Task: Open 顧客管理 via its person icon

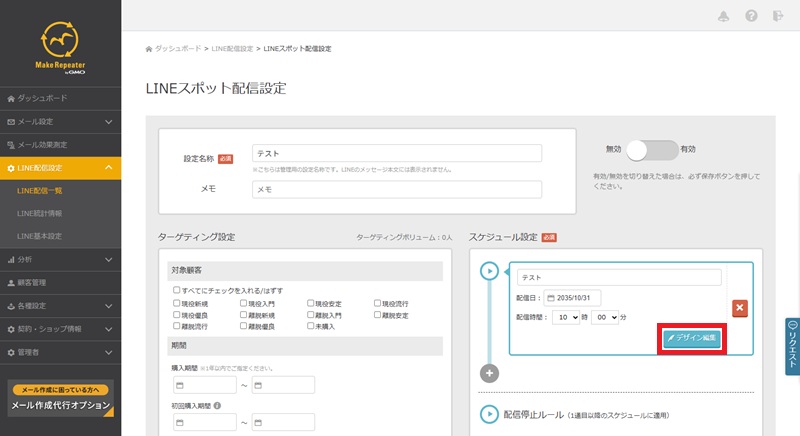Action: pyautogui.click(x=11, y=283)
